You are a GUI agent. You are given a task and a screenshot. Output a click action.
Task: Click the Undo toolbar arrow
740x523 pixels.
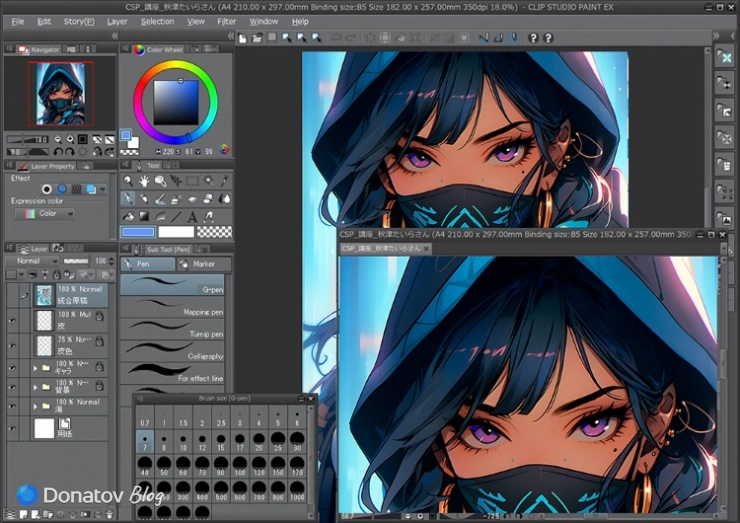[336, 38]
